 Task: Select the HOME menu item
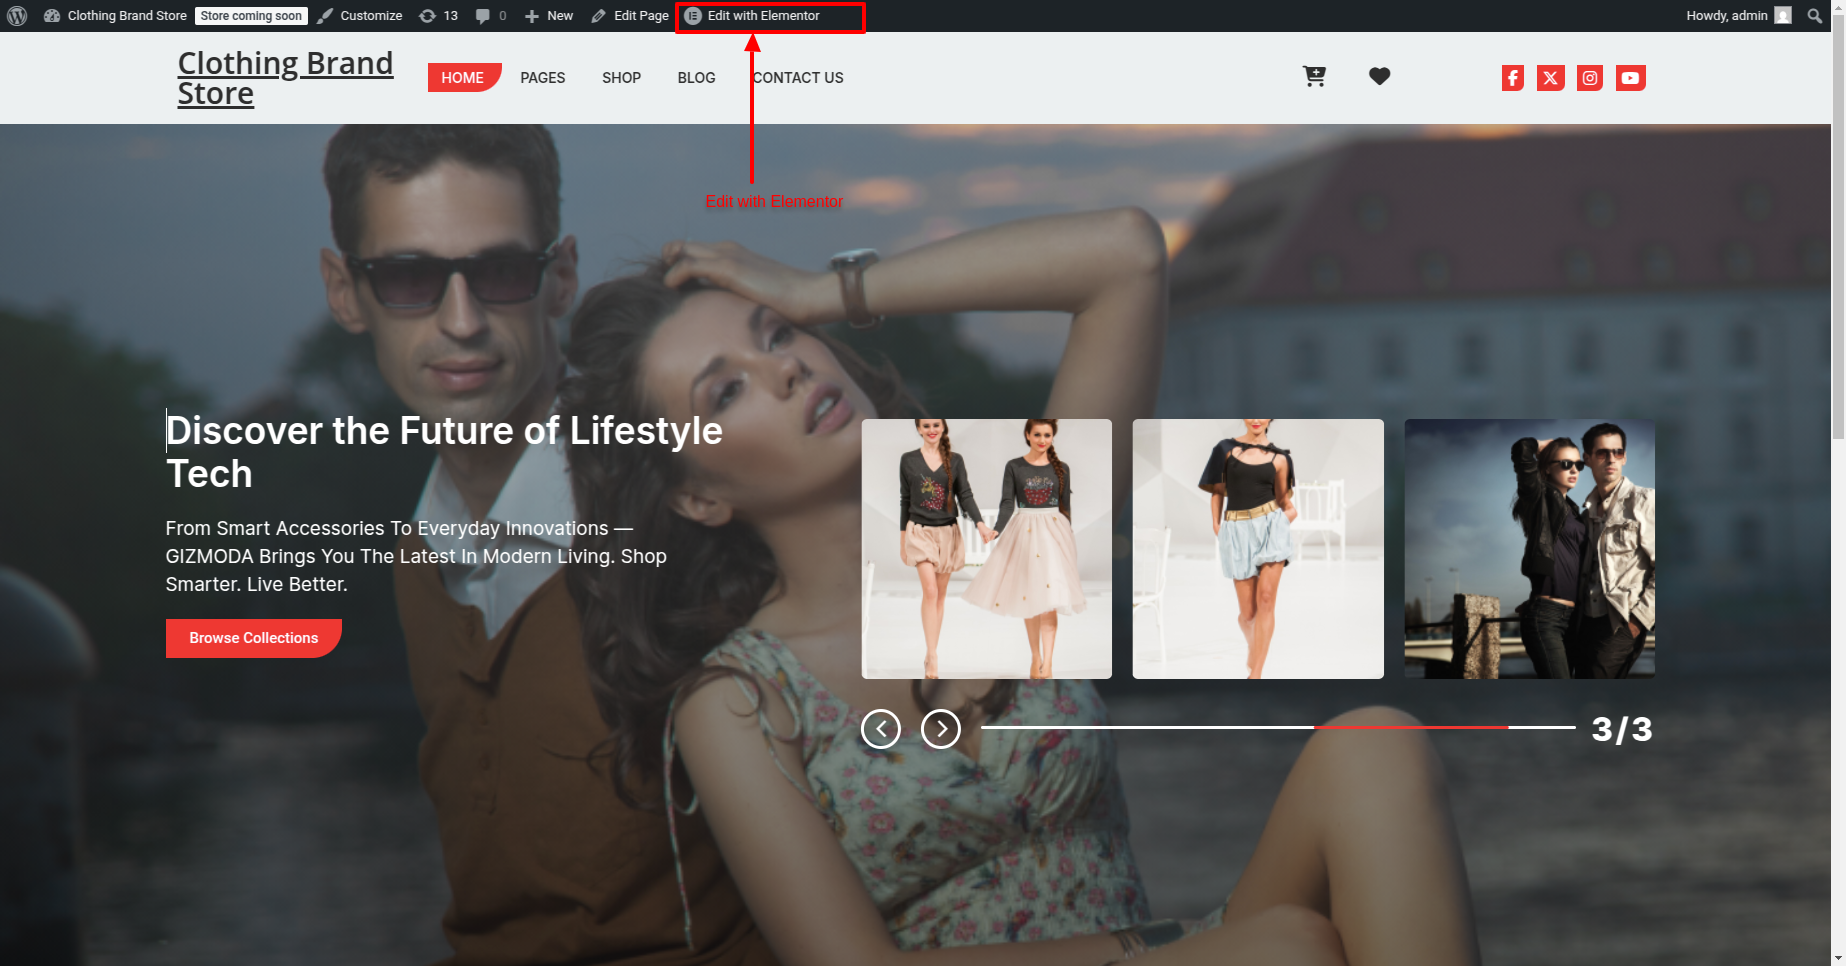(x=464, y=78)
